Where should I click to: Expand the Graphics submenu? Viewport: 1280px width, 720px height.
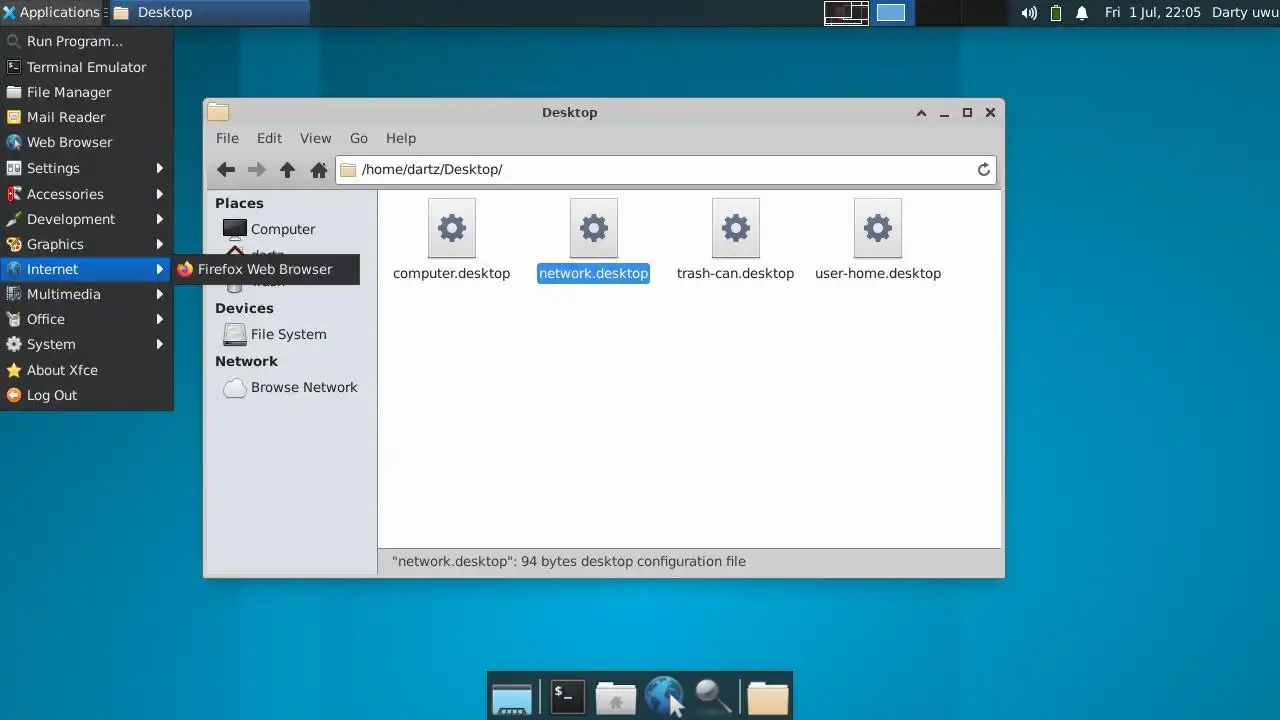click(x=86, y=244)
